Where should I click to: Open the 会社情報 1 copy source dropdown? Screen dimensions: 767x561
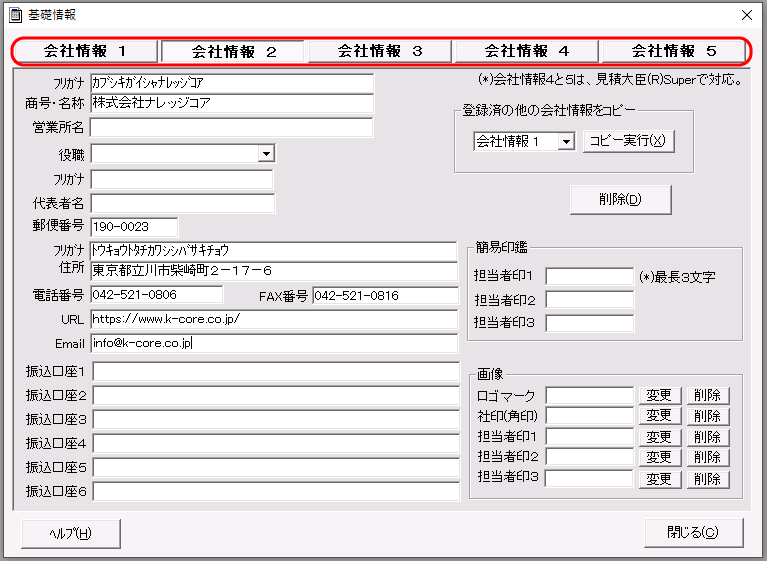click(x=566, y=142)
